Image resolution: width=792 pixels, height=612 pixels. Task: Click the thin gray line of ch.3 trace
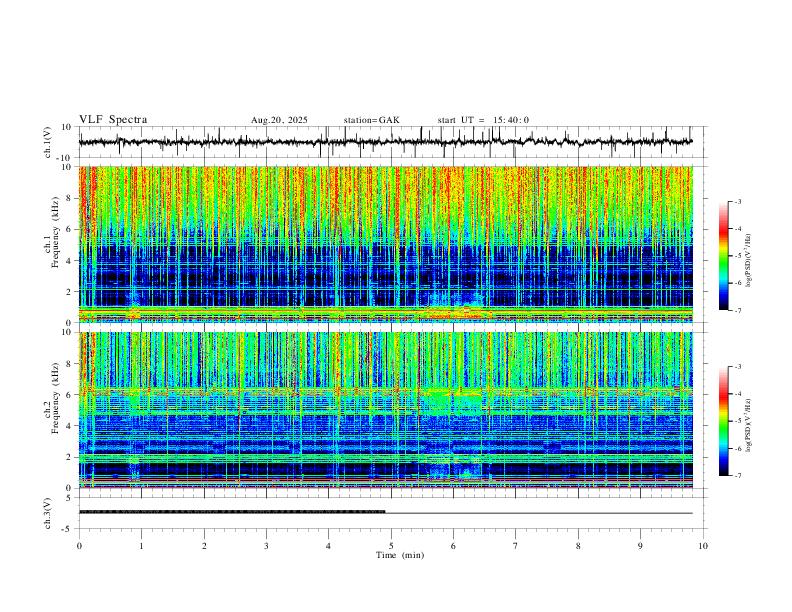(x=539, y=513)
